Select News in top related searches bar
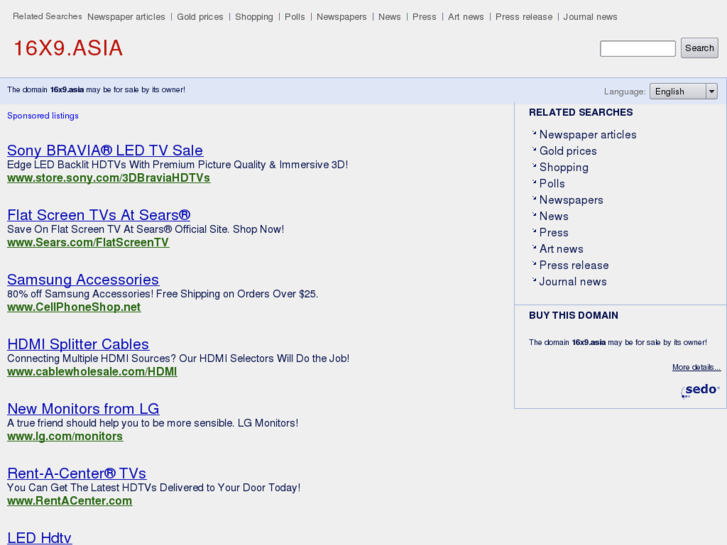727x545 pixels. [x=389, y=17]
